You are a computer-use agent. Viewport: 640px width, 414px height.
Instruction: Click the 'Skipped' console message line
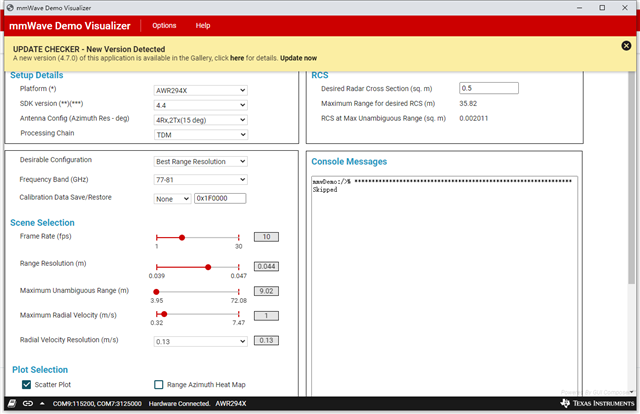[325, 189]
